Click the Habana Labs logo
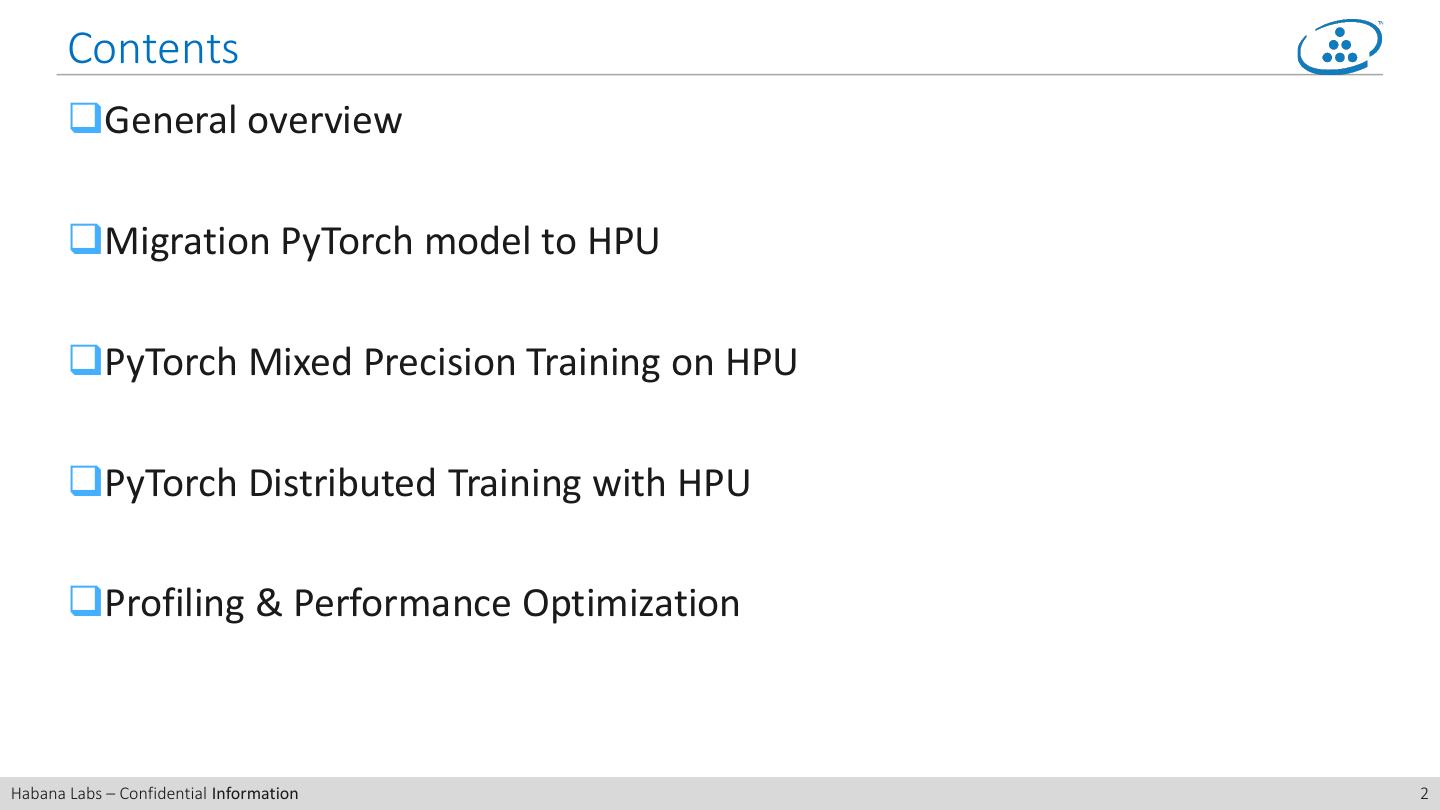Screen dimensions: 1440x810 point(1340,46)
